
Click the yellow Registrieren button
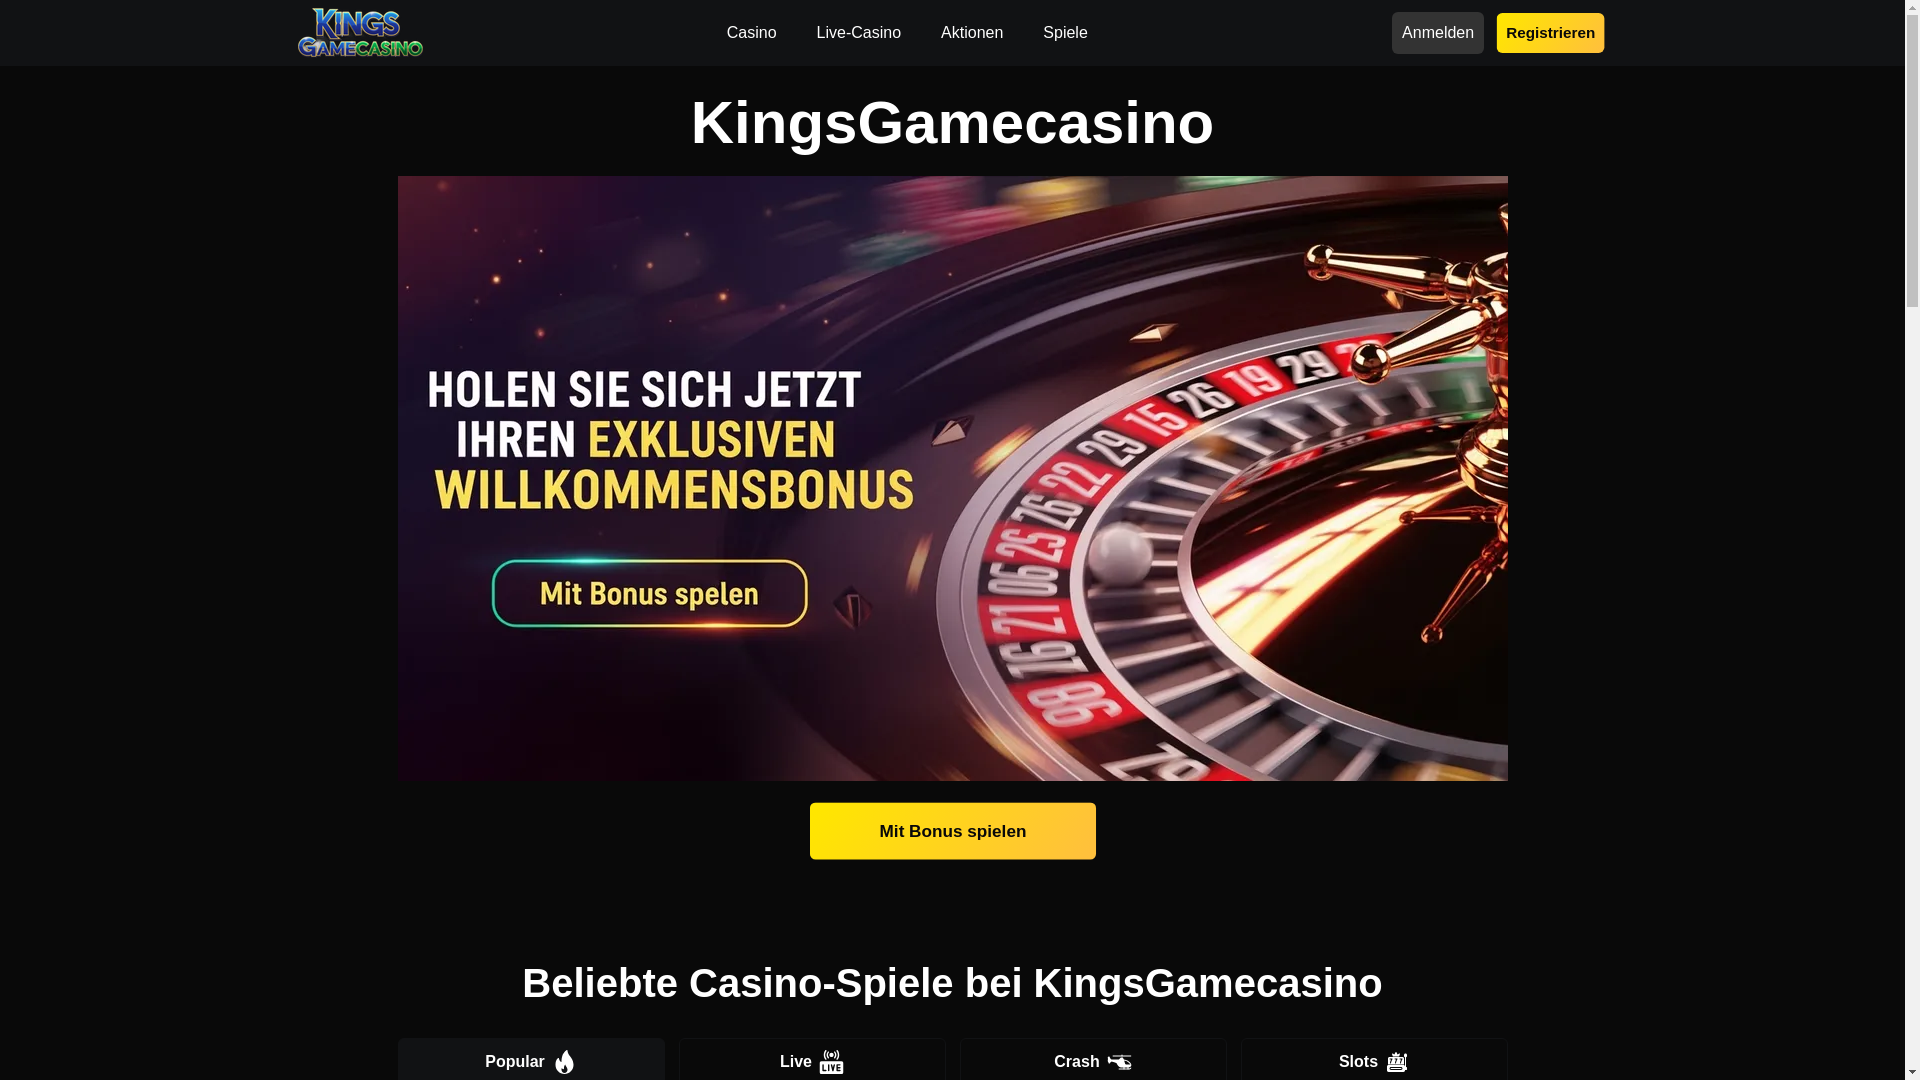(1550, 33)
